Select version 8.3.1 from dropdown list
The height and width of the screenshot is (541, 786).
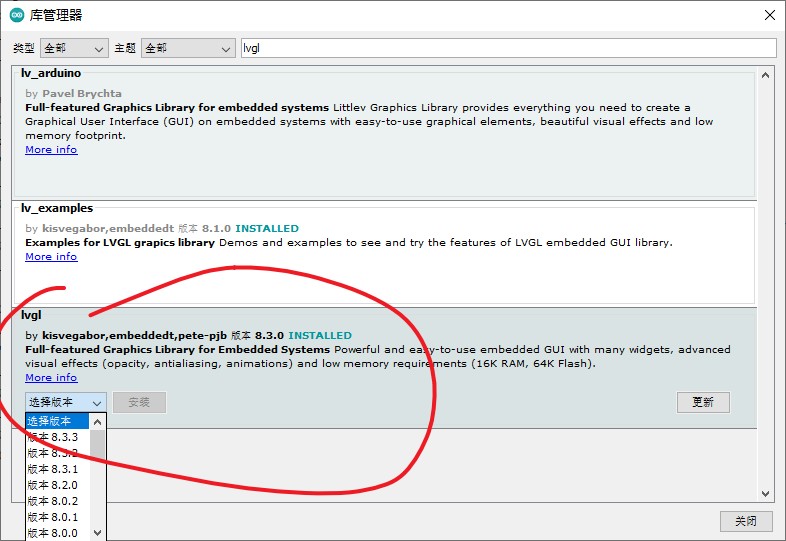57,469
